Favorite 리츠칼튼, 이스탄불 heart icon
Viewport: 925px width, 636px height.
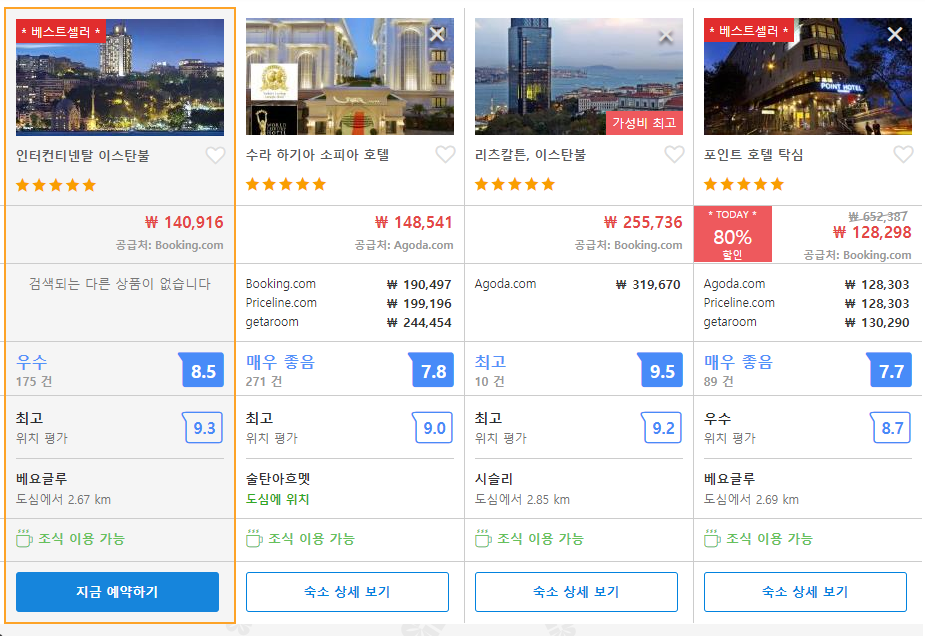pyautogui.click(x=674, y=154)
